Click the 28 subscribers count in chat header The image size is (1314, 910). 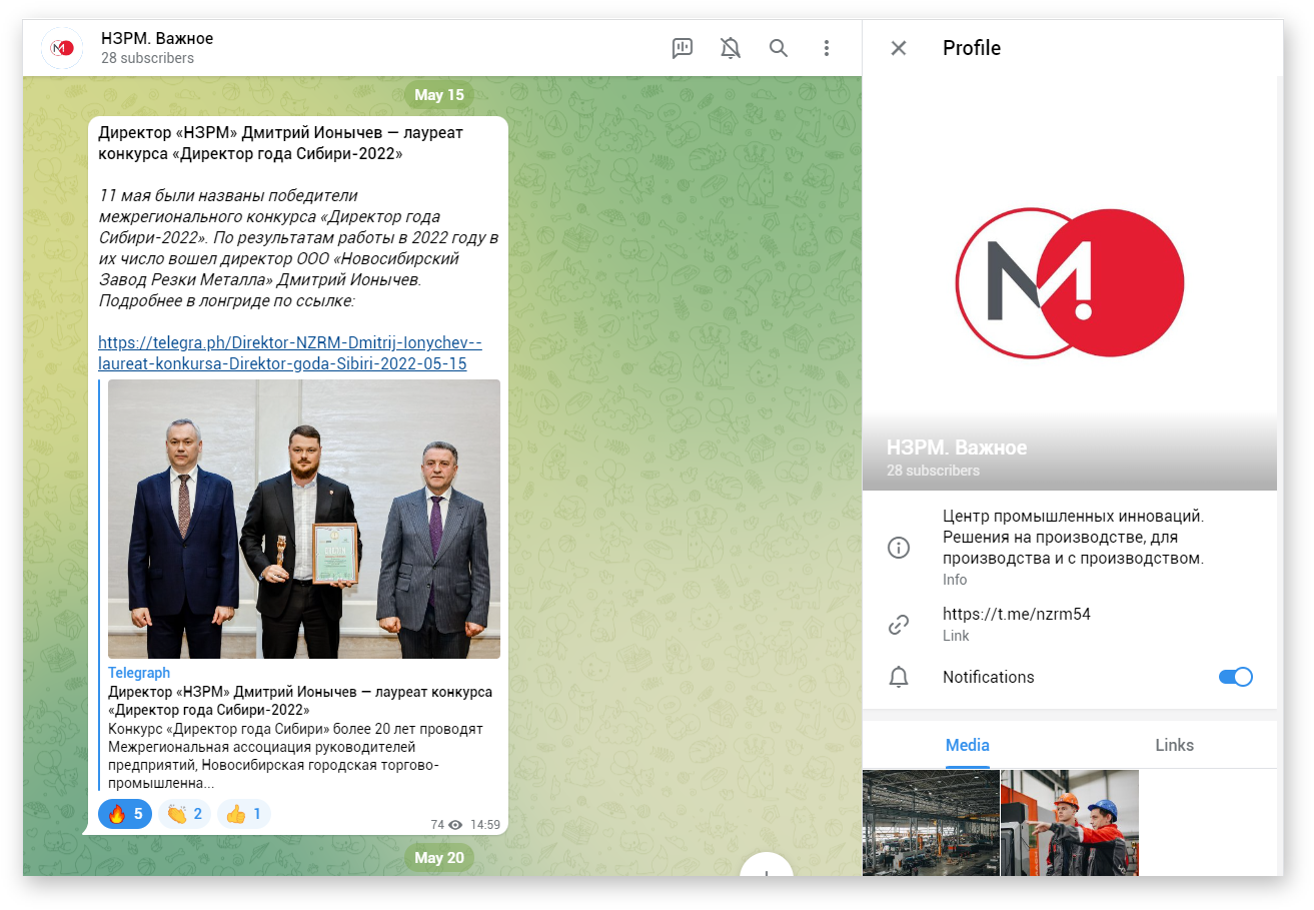point(148,59)
